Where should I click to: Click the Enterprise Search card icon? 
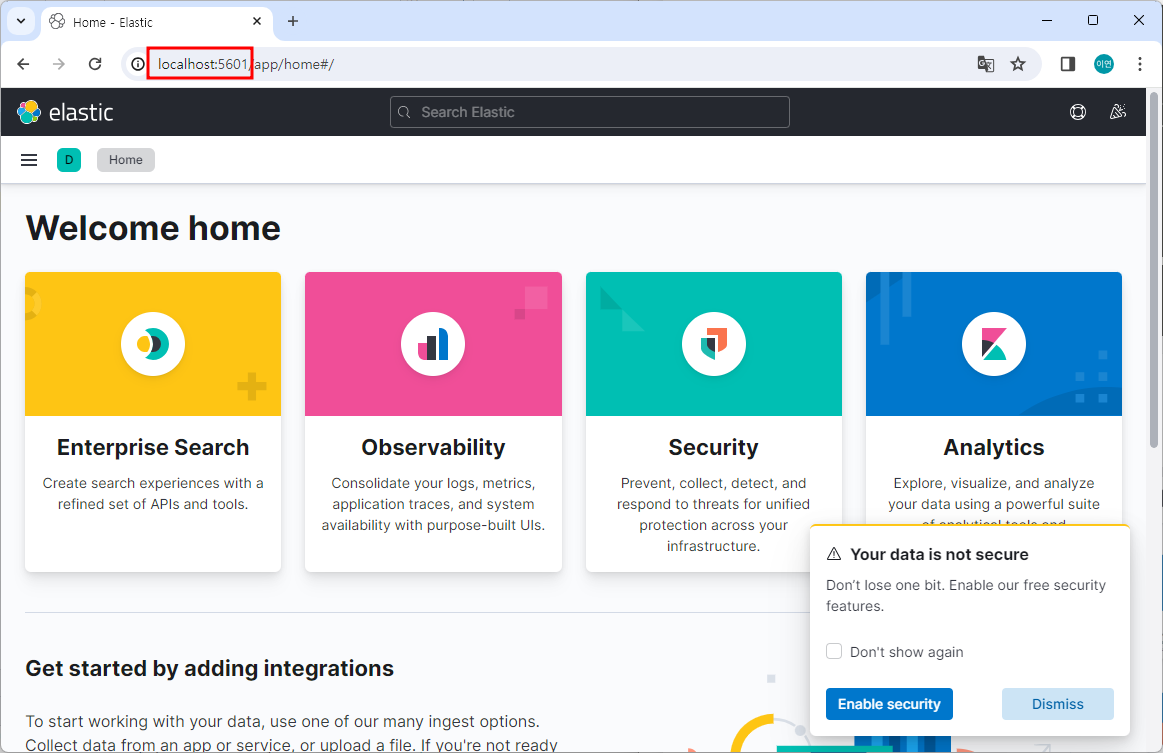(x=153, y=344)
